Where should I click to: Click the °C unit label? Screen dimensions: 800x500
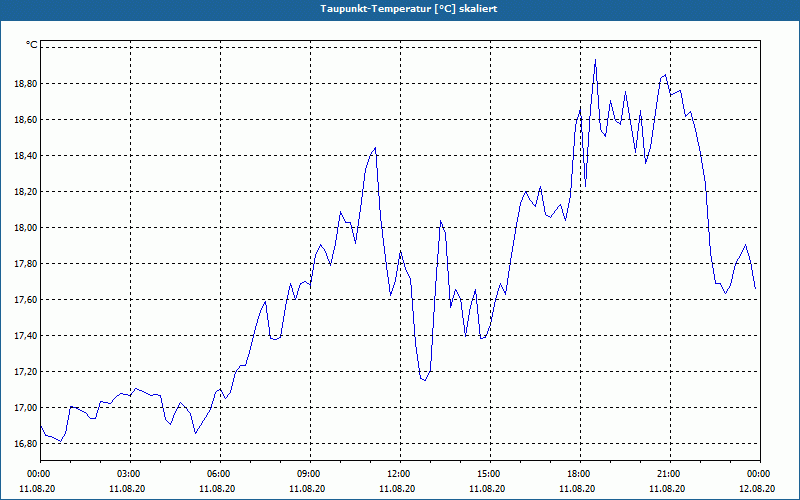coord(32,45)
